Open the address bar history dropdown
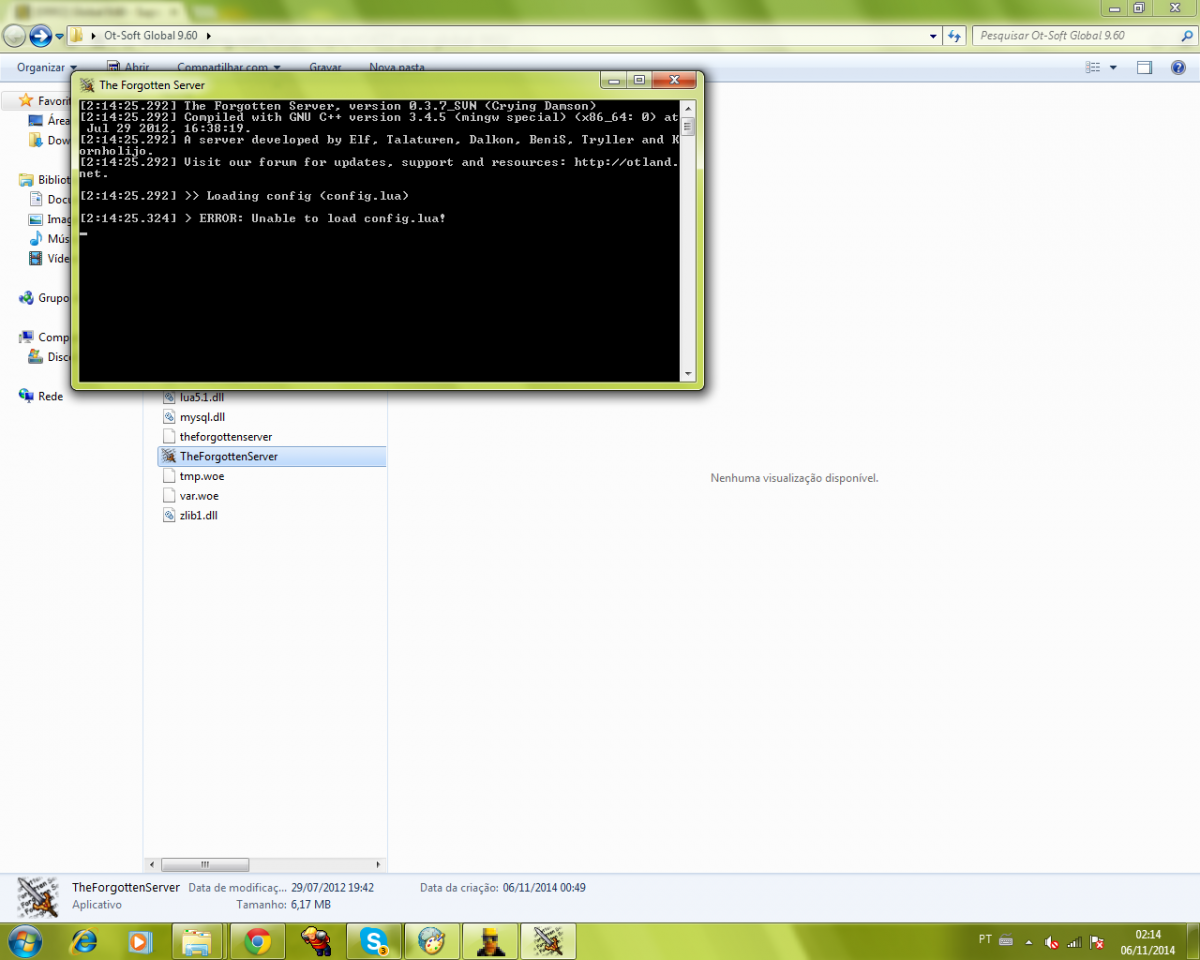Viewport: 1200px width, 960px height. tap(933, 36)
